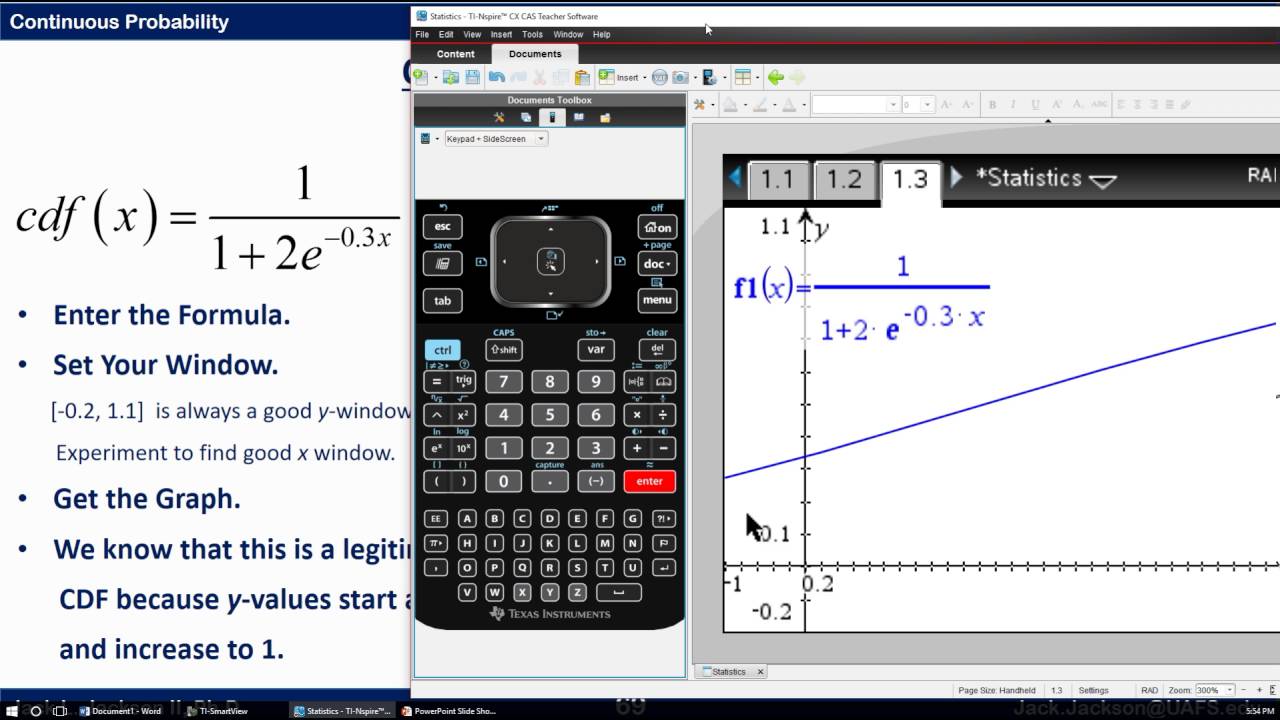This screenshot has width=1280, height=720.
Task: Open the Keypad + SideScreen dropdown
Action: point(496,139)
